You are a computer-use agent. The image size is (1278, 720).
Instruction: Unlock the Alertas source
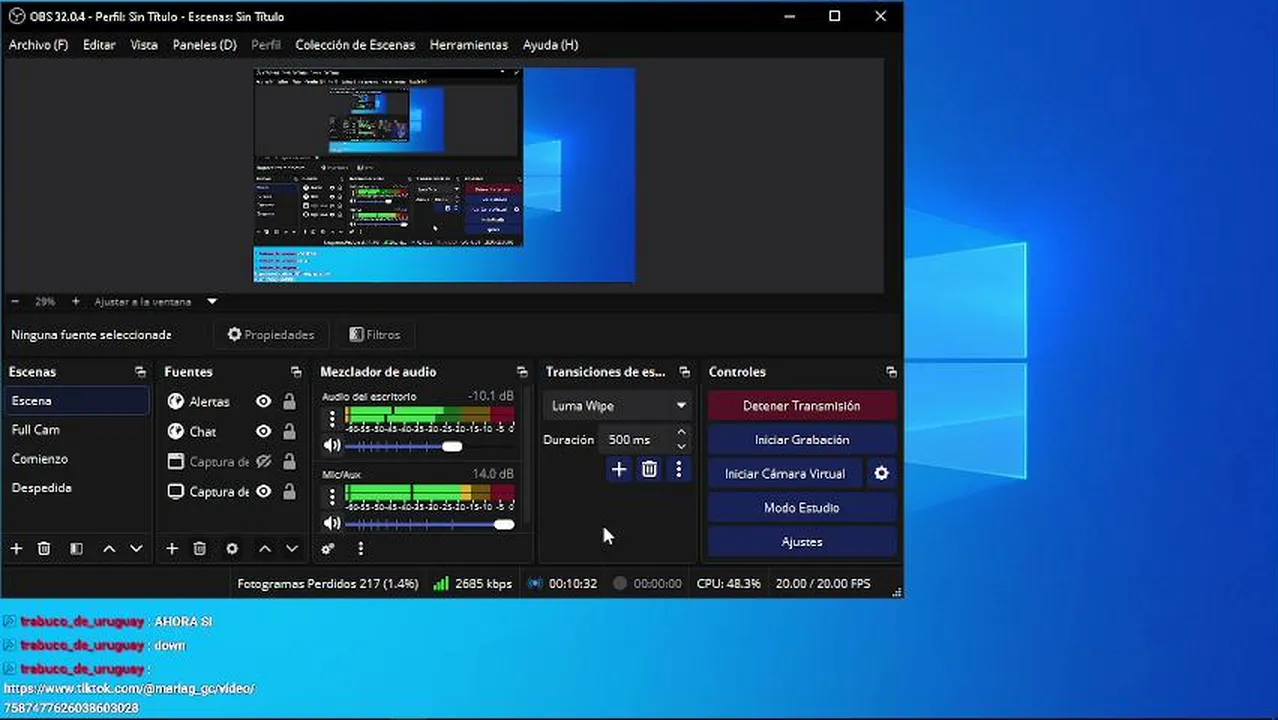[289, 402]
